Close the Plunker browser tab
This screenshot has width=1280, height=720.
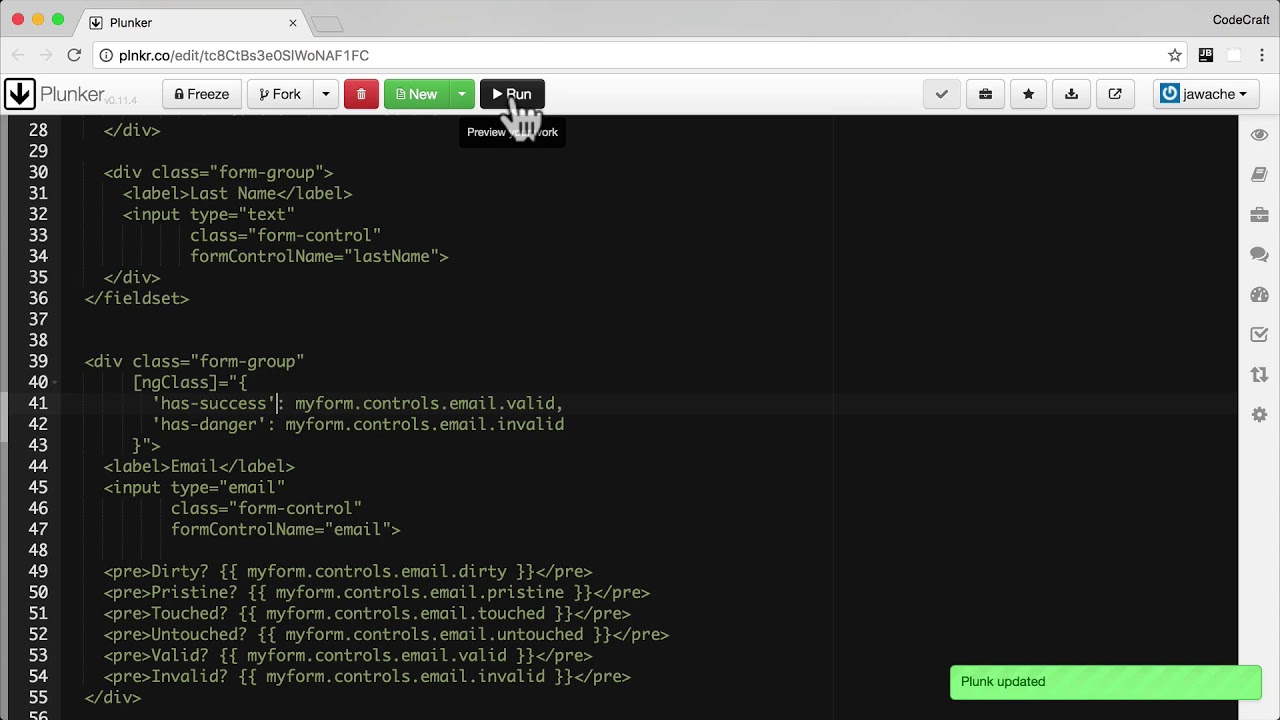tap(293, 22)
